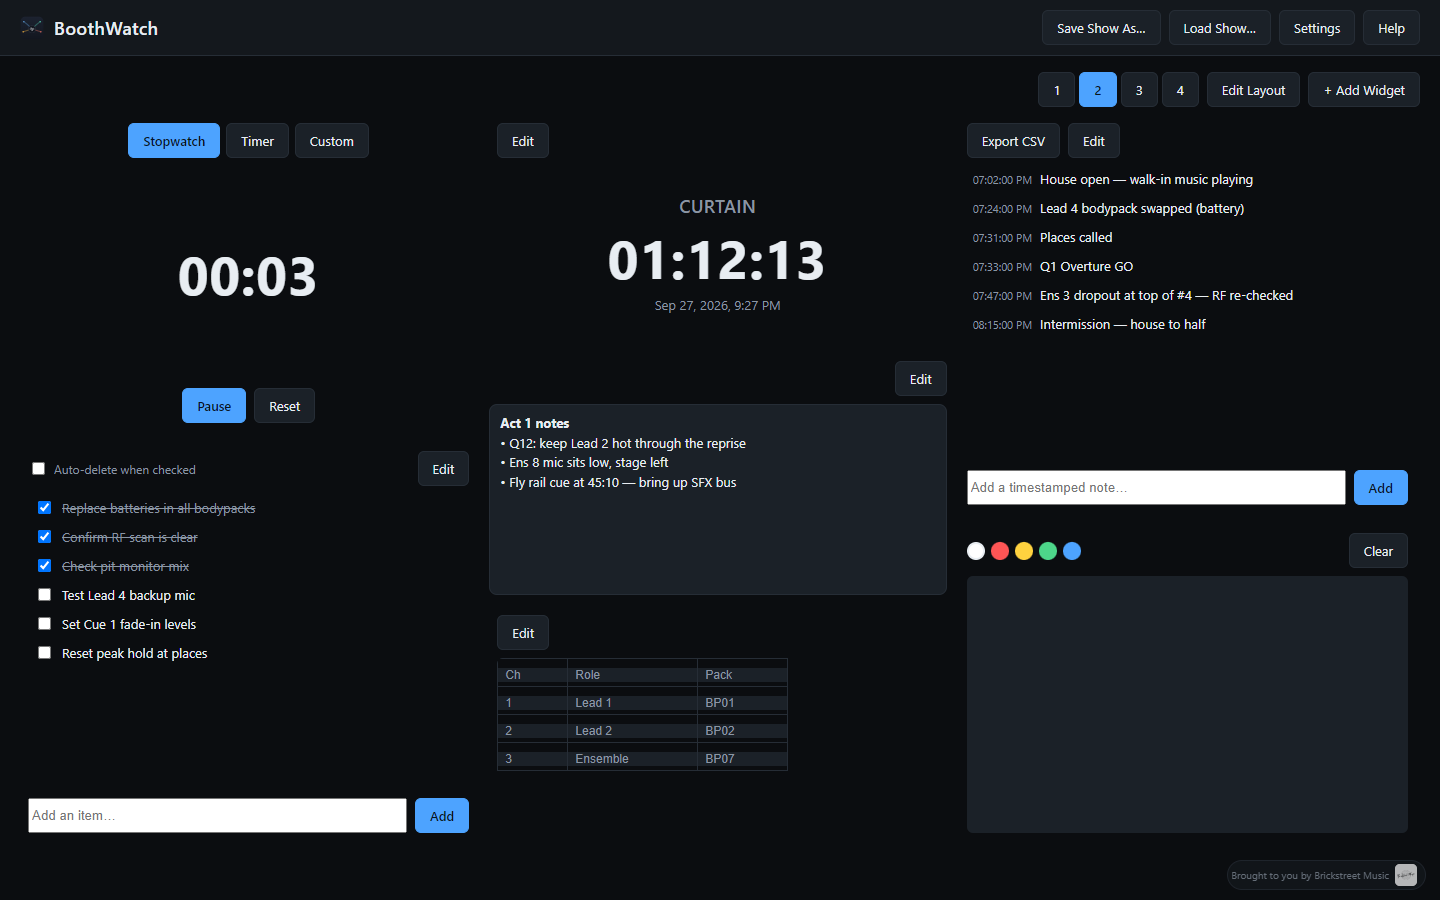1440x900 pixels.
Task: Edit the timestamped log widget
Action: click(1094, 141)
